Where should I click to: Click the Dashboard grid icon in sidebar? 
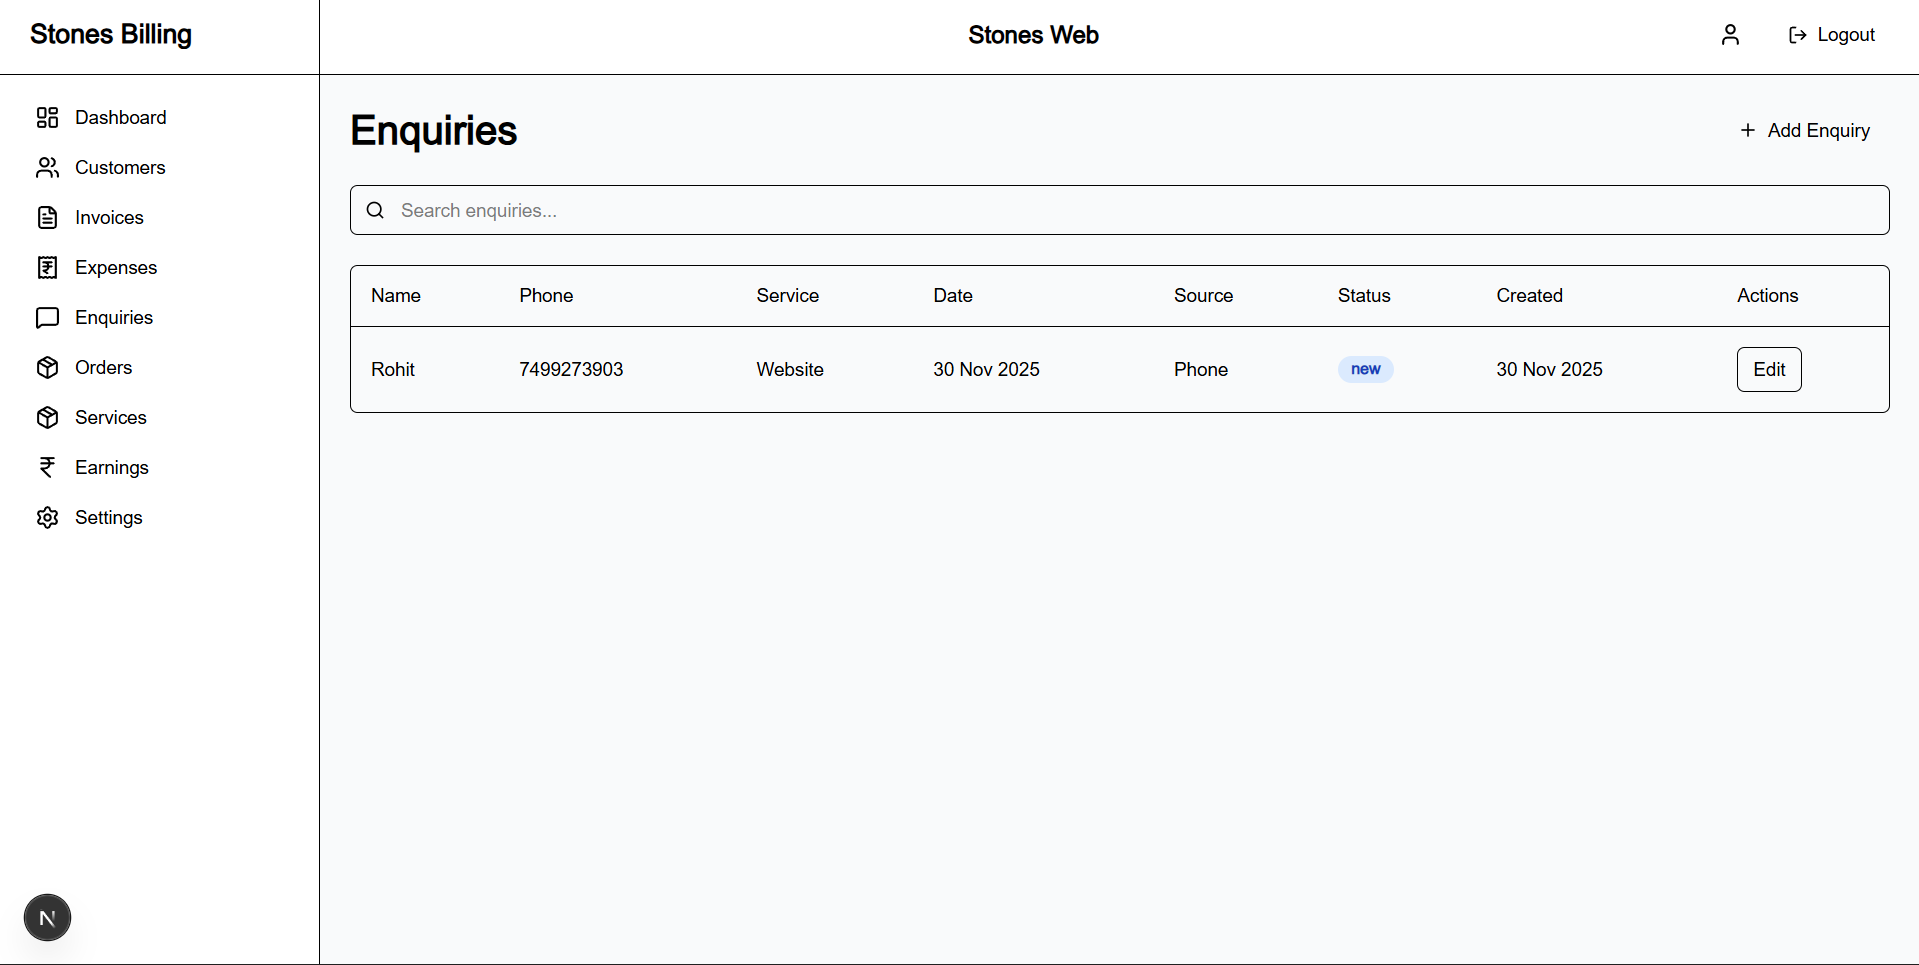click(x=47, y=117)
